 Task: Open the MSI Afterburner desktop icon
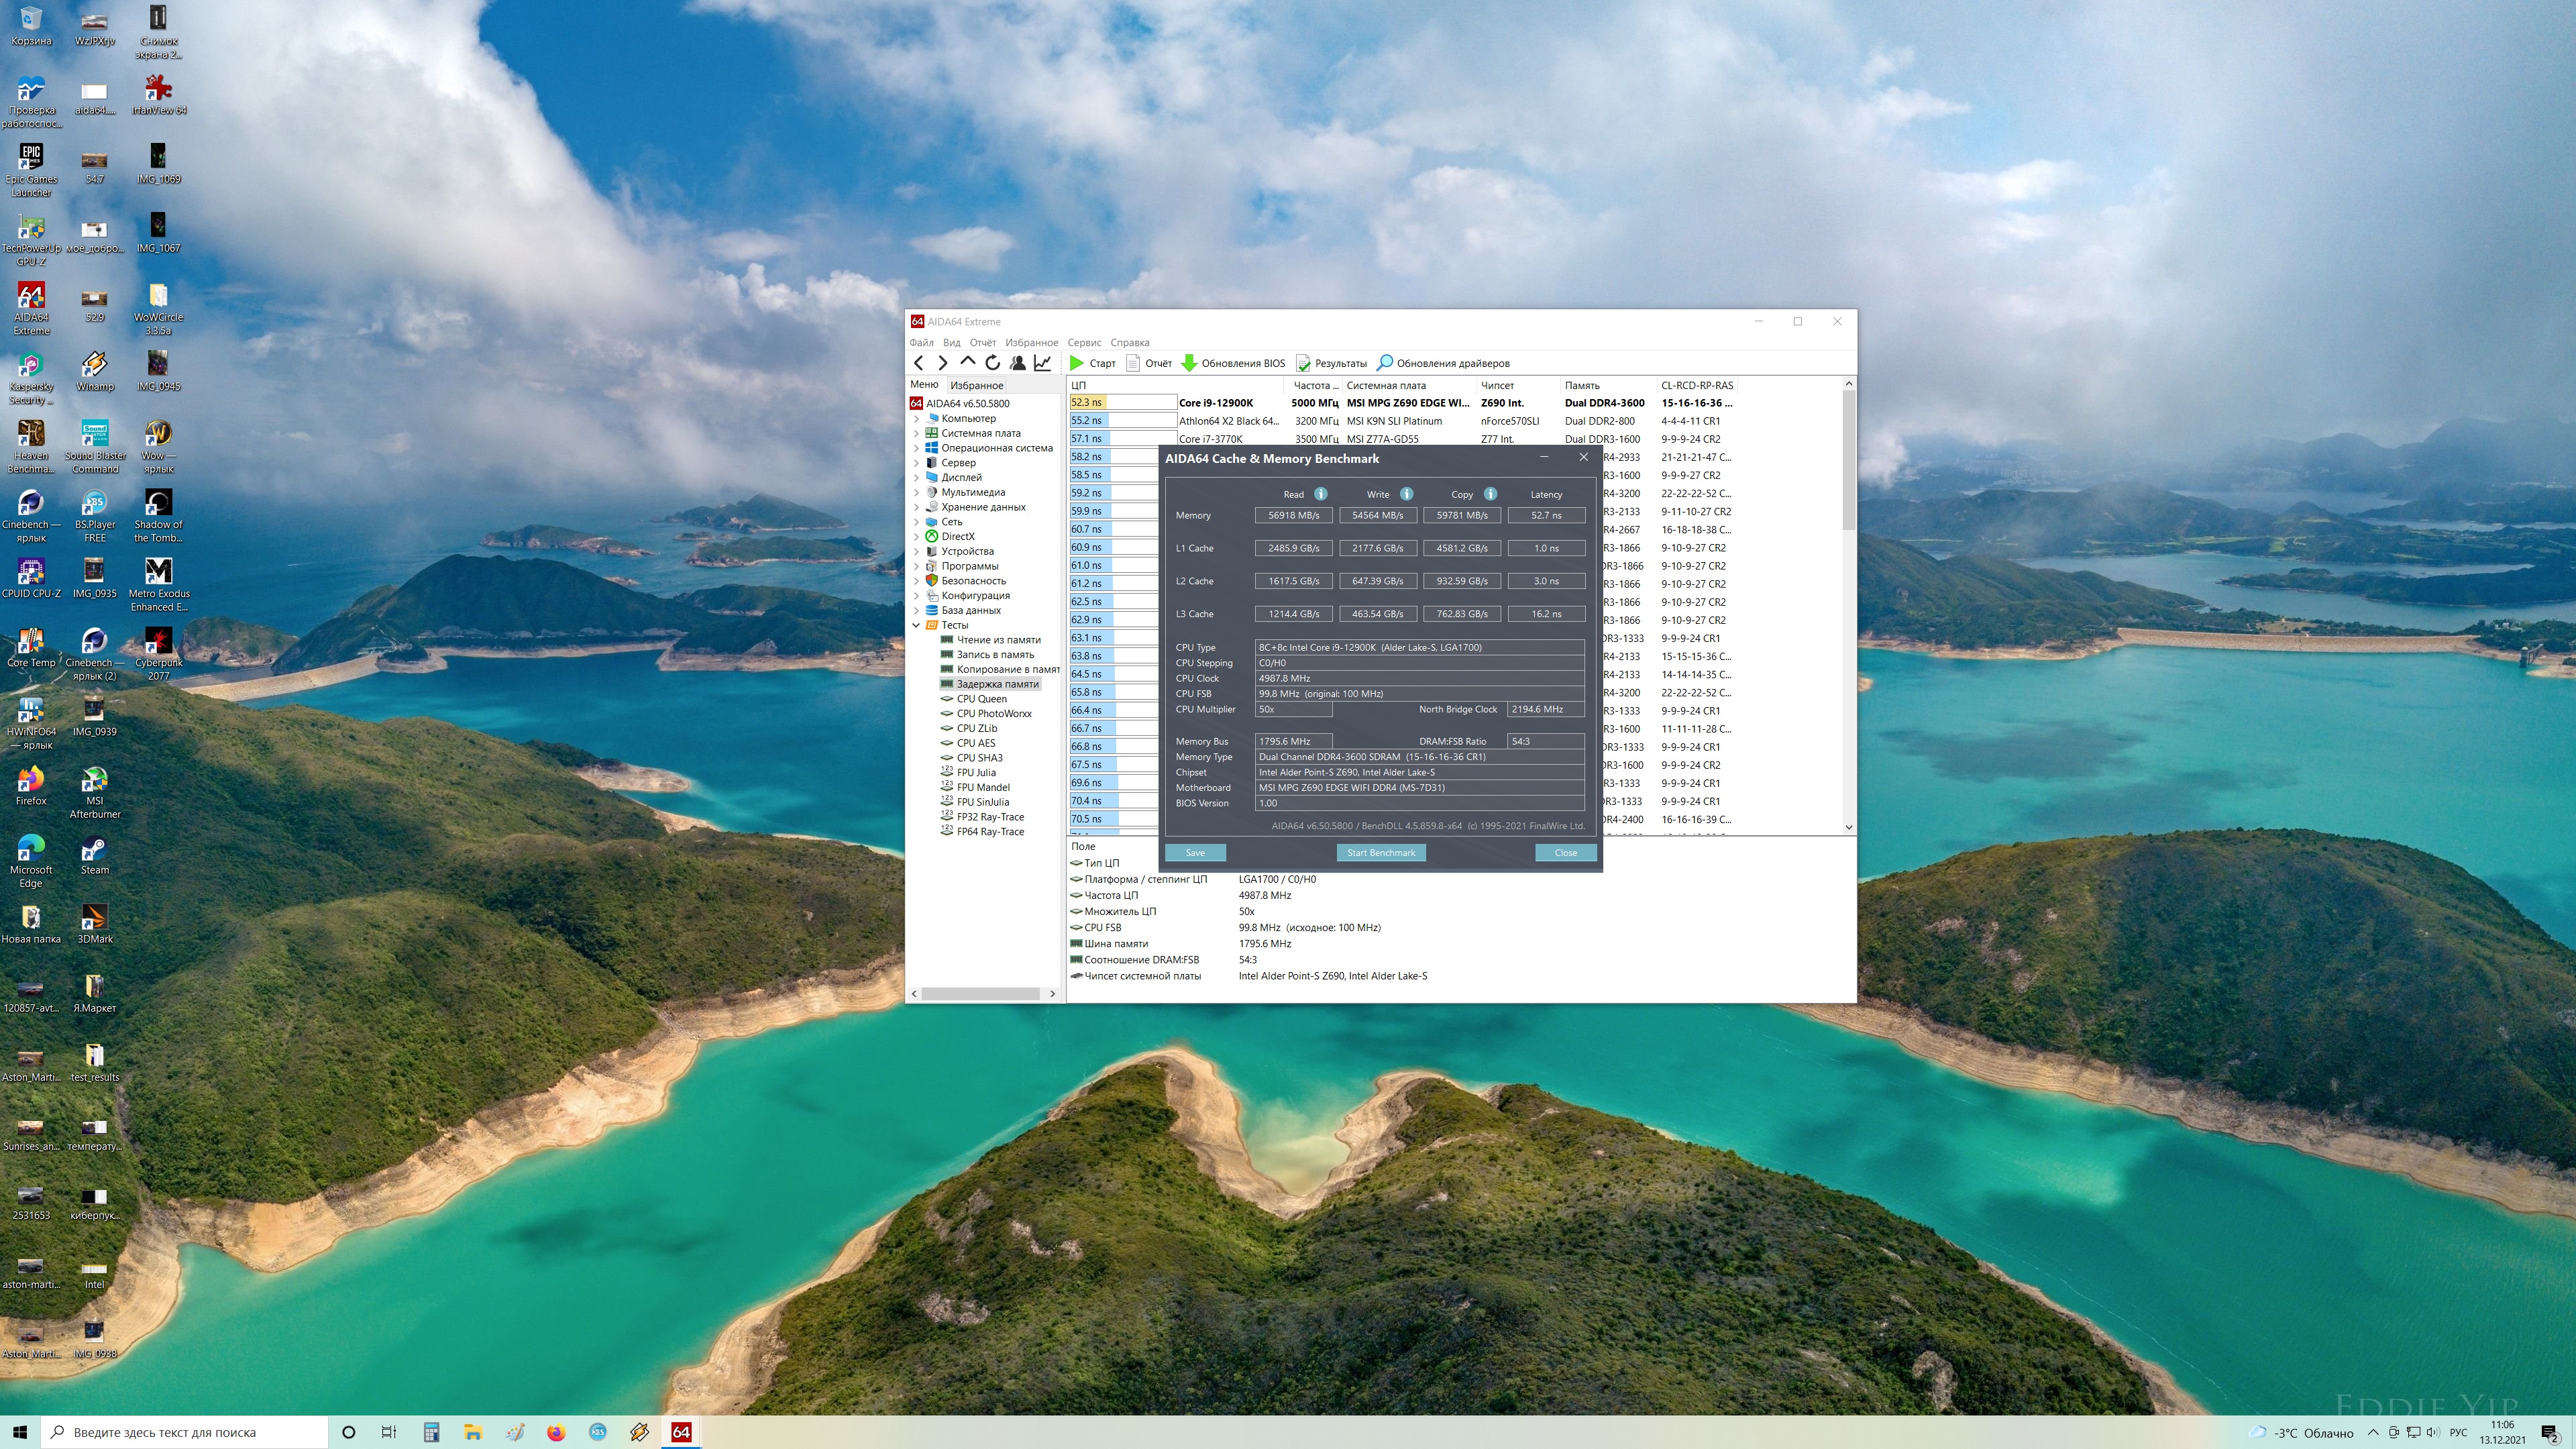(95, 793)
